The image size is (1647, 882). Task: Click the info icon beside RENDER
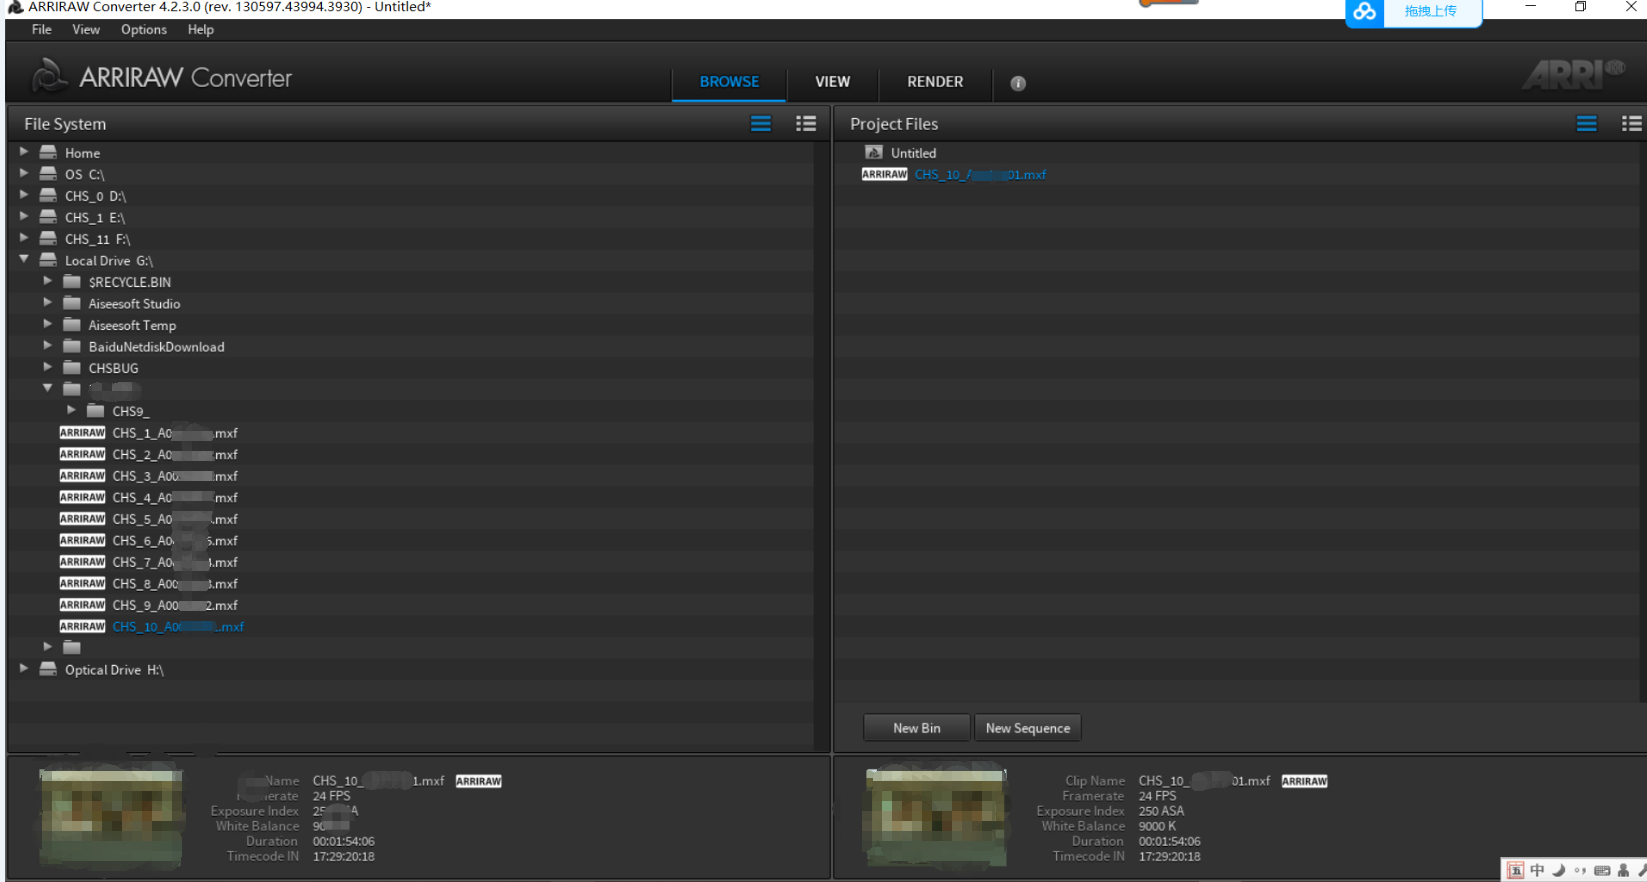[1018, 83]
